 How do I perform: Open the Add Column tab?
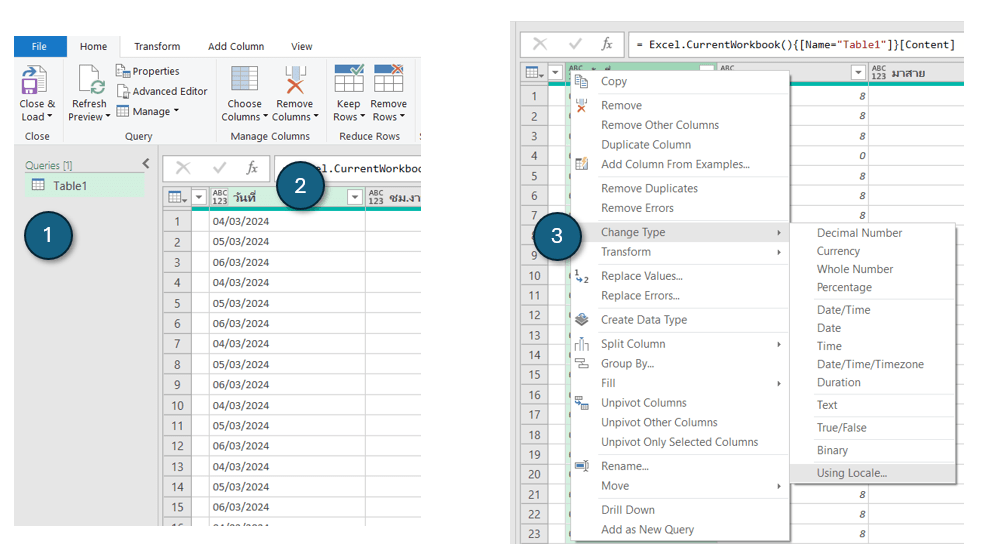coord(236,46)
